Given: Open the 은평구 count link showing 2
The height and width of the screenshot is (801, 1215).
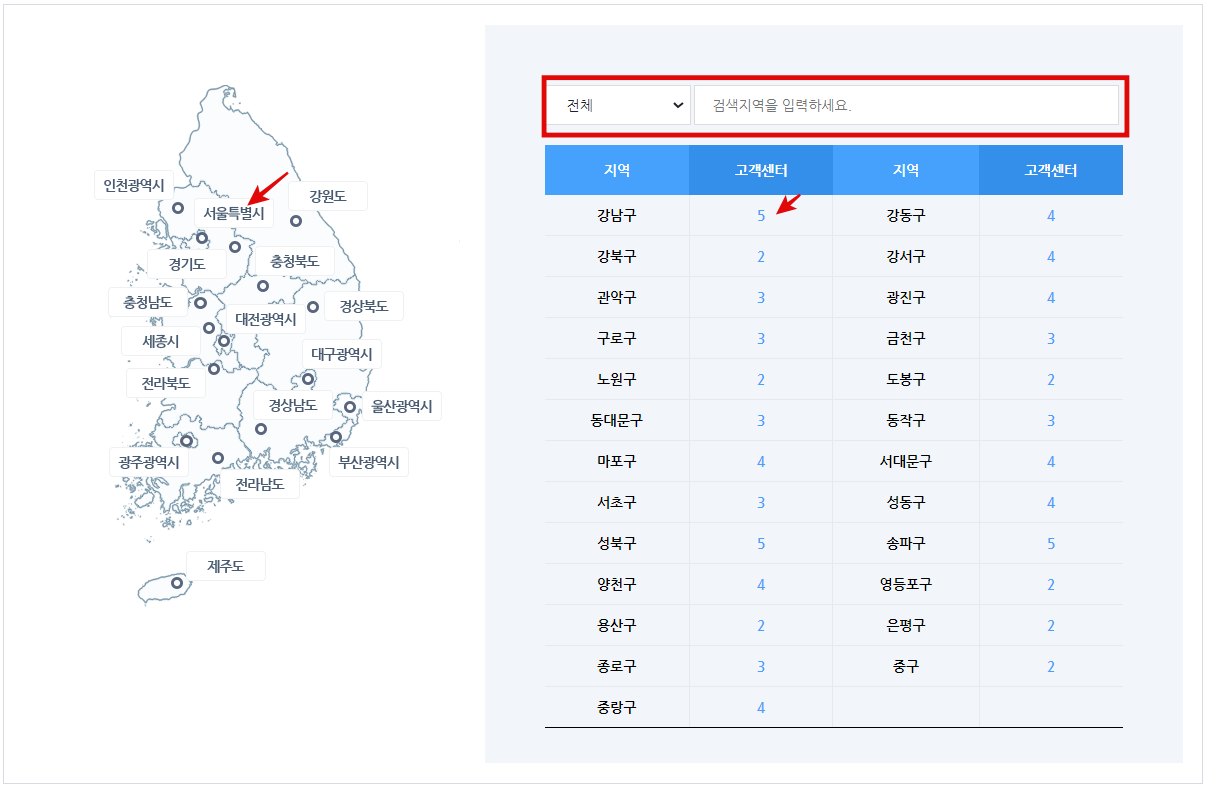Looking at the screenshot, I should point(1051,624).
